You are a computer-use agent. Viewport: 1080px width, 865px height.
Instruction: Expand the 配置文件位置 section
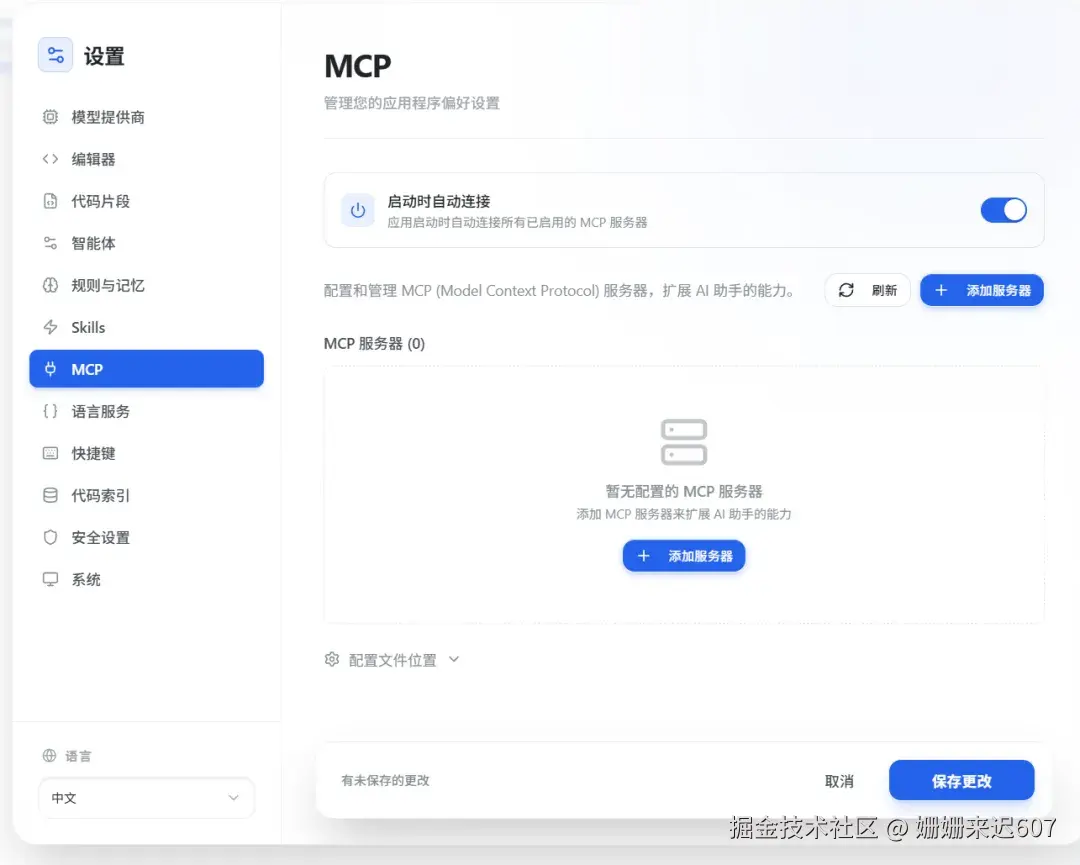[391, 659]
